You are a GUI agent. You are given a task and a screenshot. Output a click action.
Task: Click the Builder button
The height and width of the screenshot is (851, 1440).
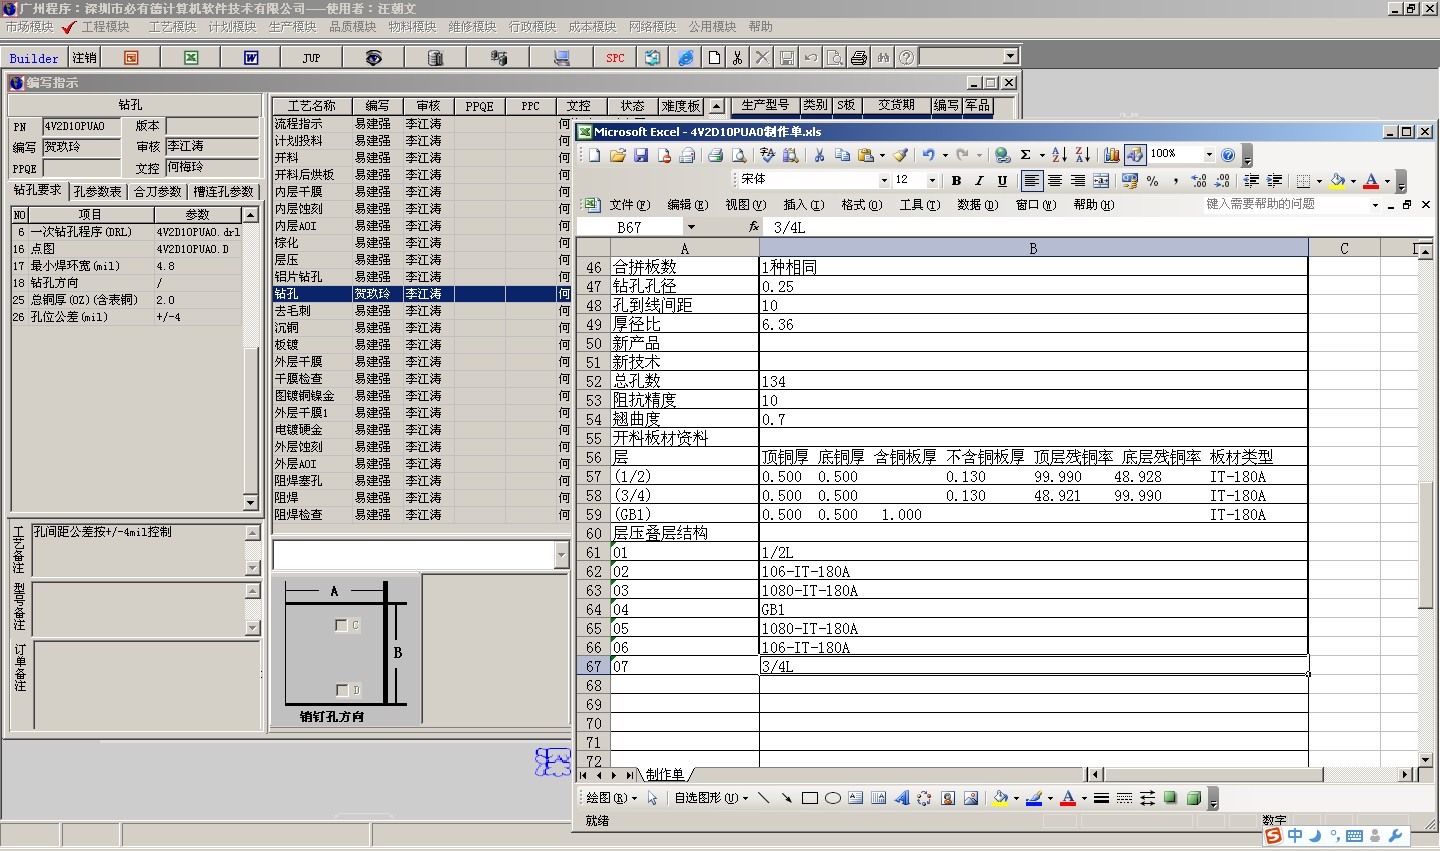click(34, 58)
